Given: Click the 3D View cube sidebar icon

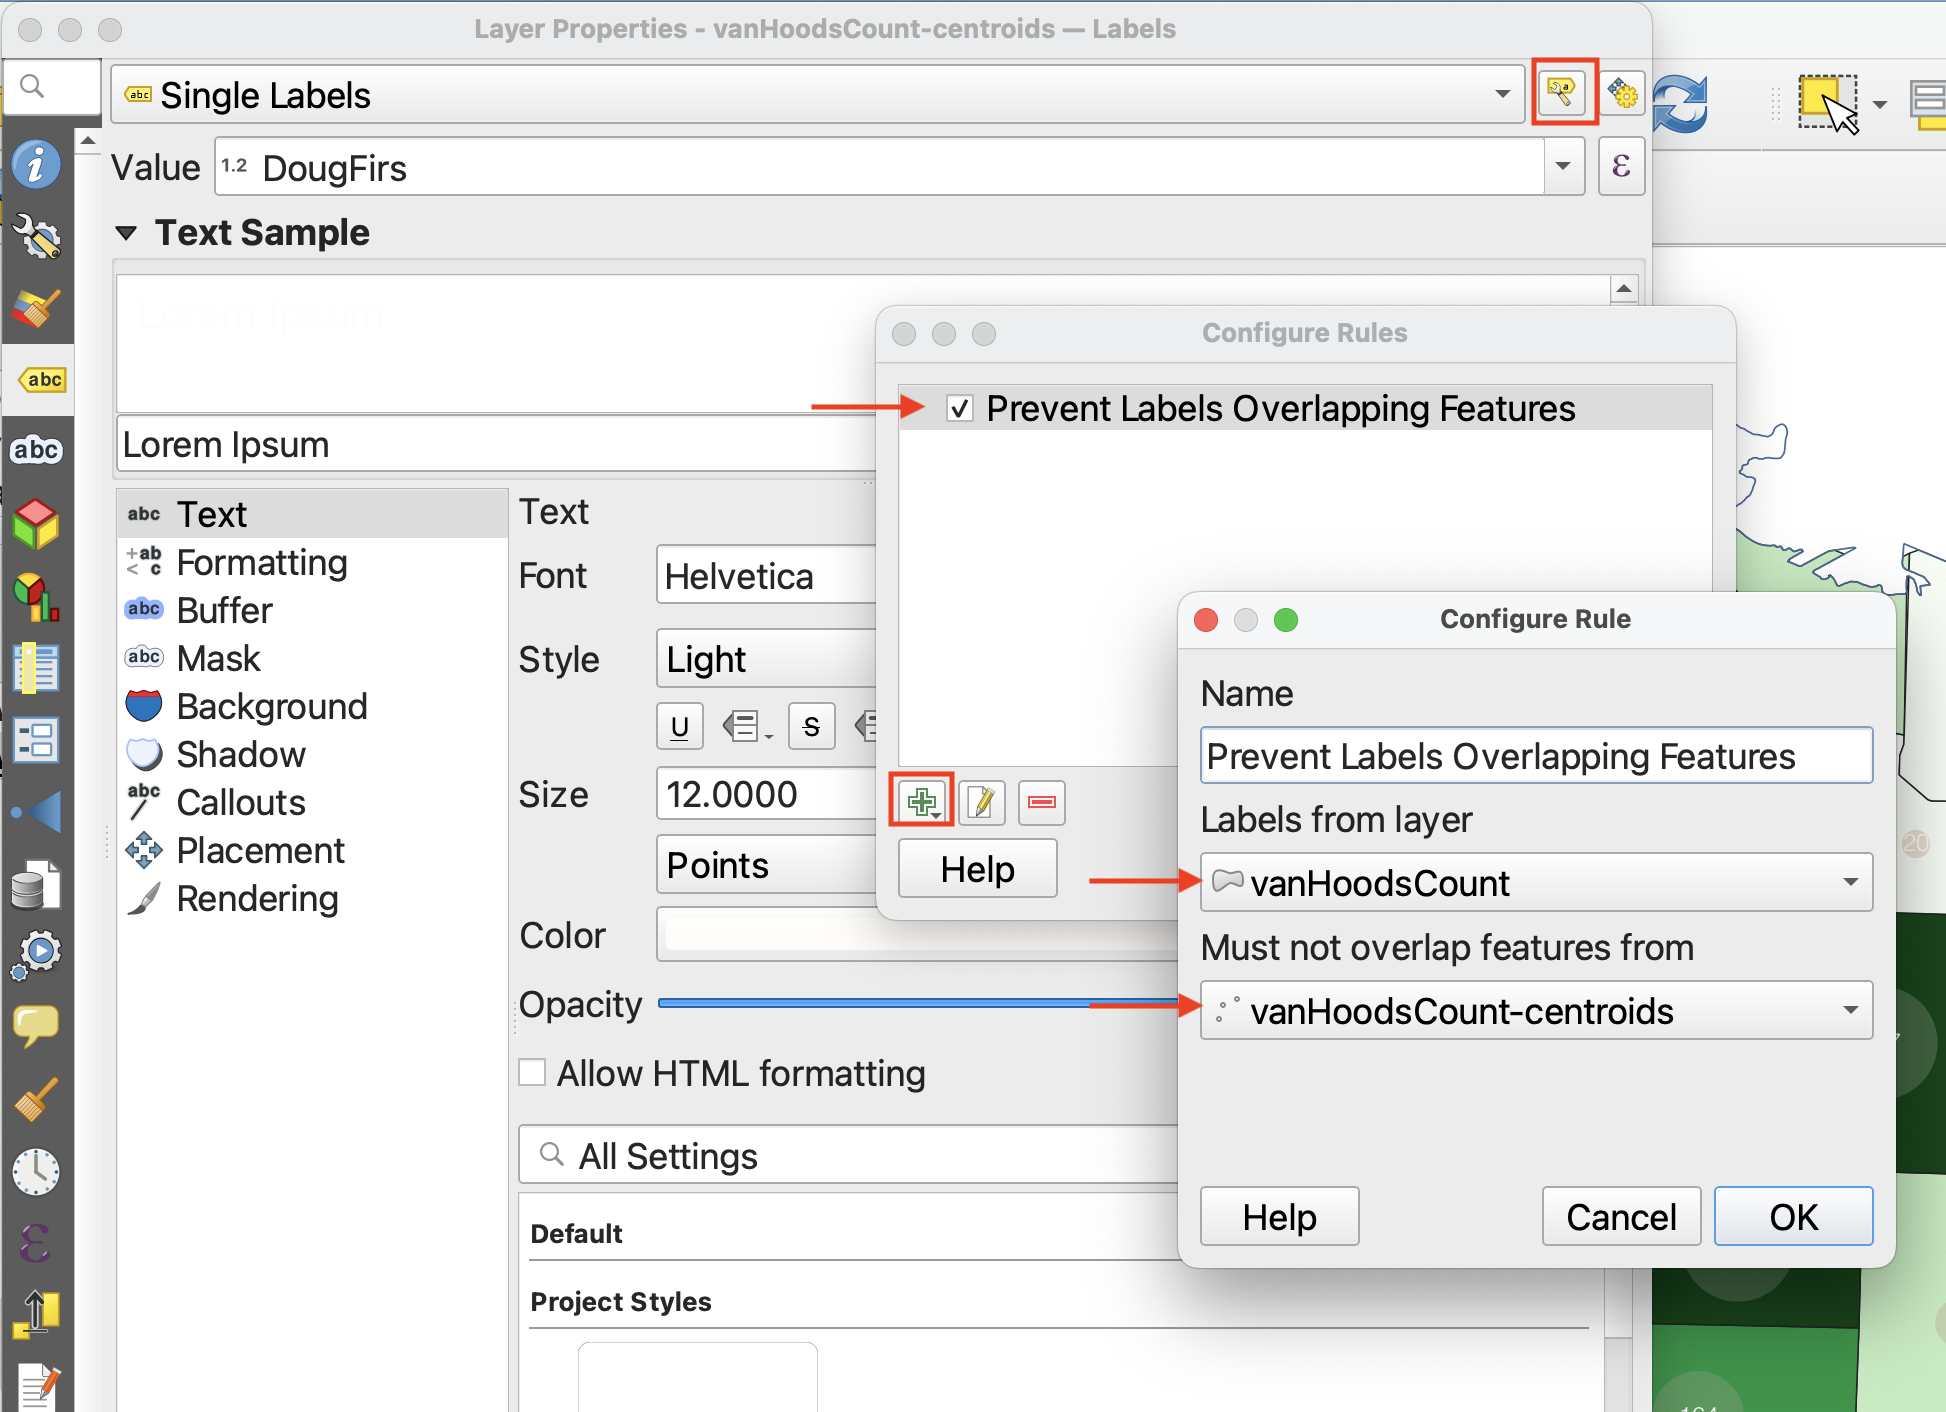Looking at the screenshot, I should (37, 523).
